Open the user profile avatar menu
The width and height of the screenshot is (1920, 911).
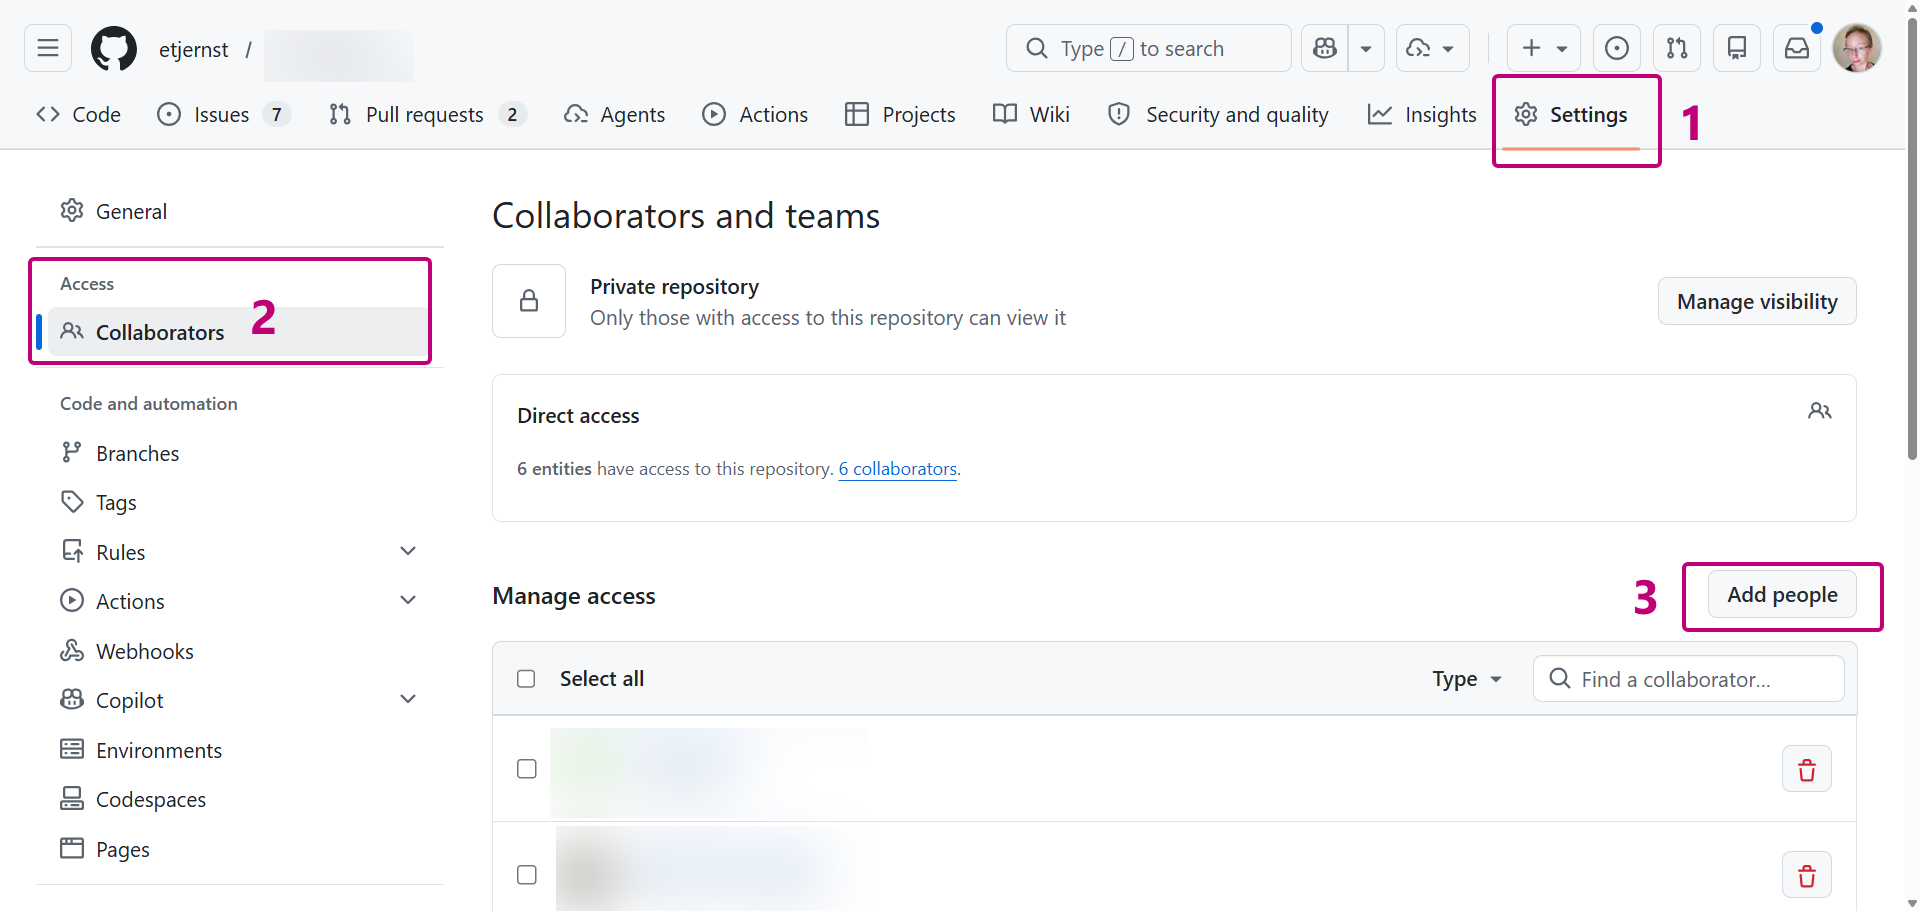click(1857, 48)
